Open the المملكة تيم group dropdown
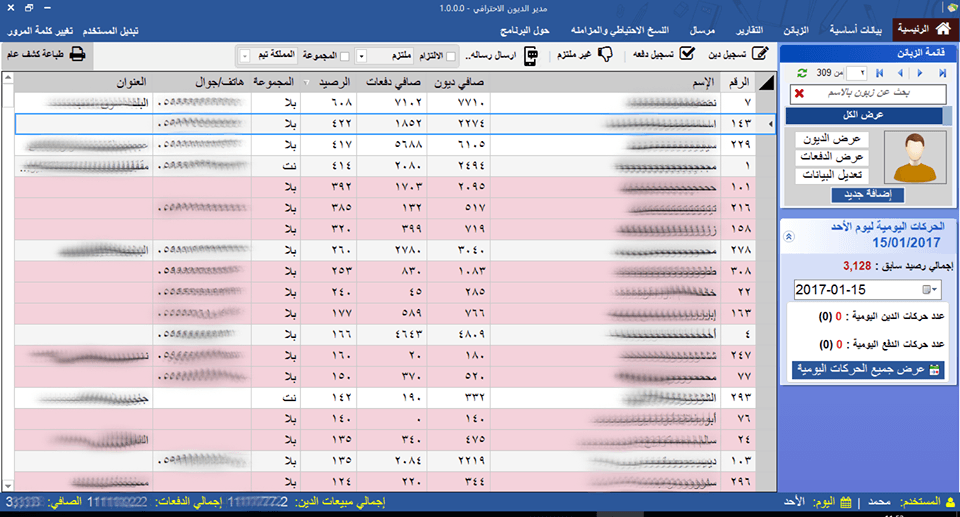 (x=245, y=56)
